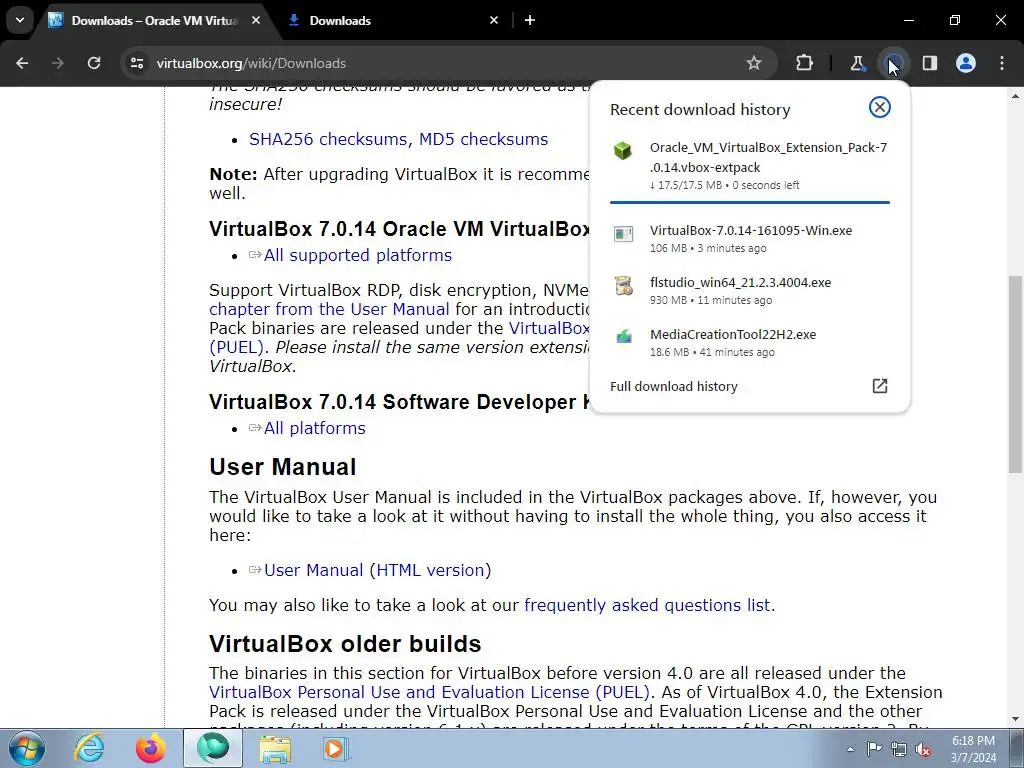Expand the tab search dropdown arrow
Image resolution: width=1024 pixels, height=768 pixels.
(20, 20)
